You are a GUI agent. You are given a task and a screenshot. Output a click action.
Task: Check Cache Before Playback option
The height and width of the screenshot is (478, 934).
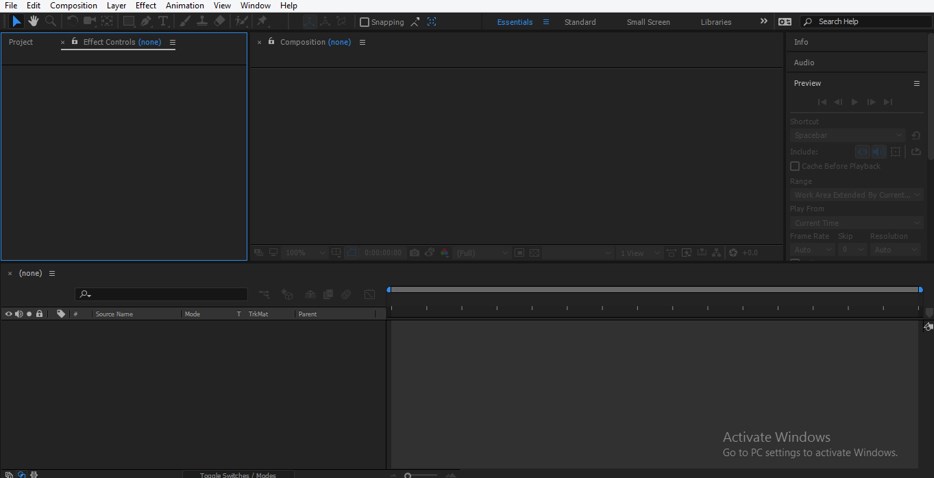795,166
